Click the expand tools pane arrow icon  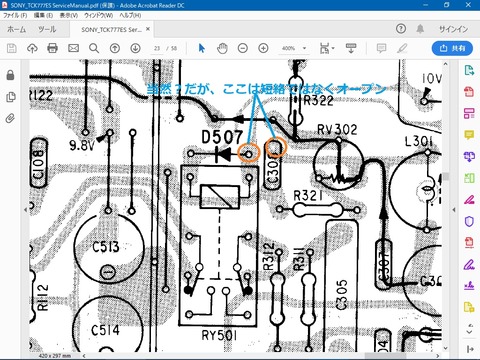(x=470, y=349)
